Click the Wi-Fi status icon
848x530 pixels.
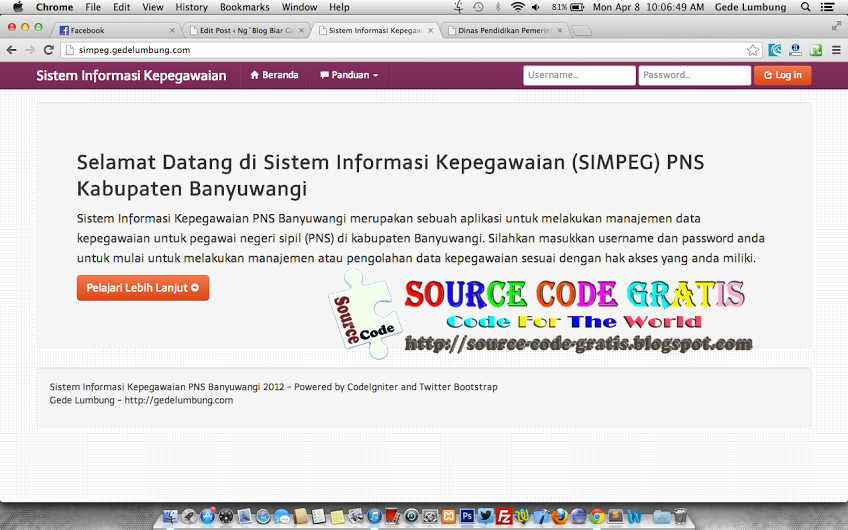click(x=518, y=7)
